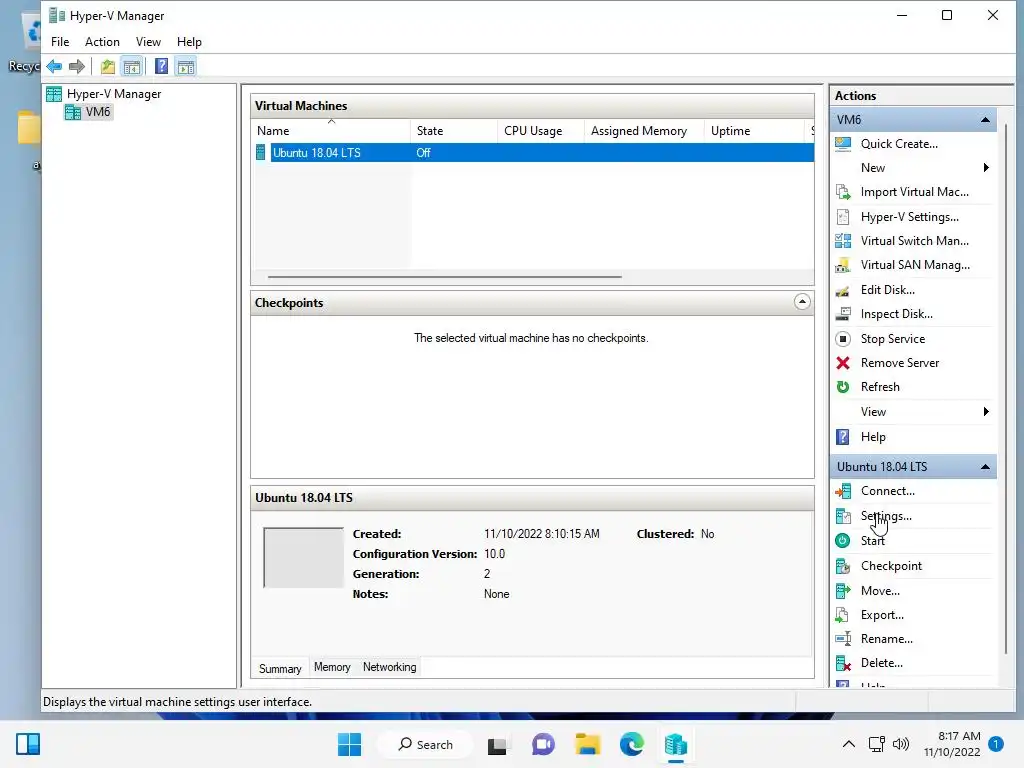The image size is (1024, 768).
Task: Open the Help menu in menu bar
Action: (189, 42)
